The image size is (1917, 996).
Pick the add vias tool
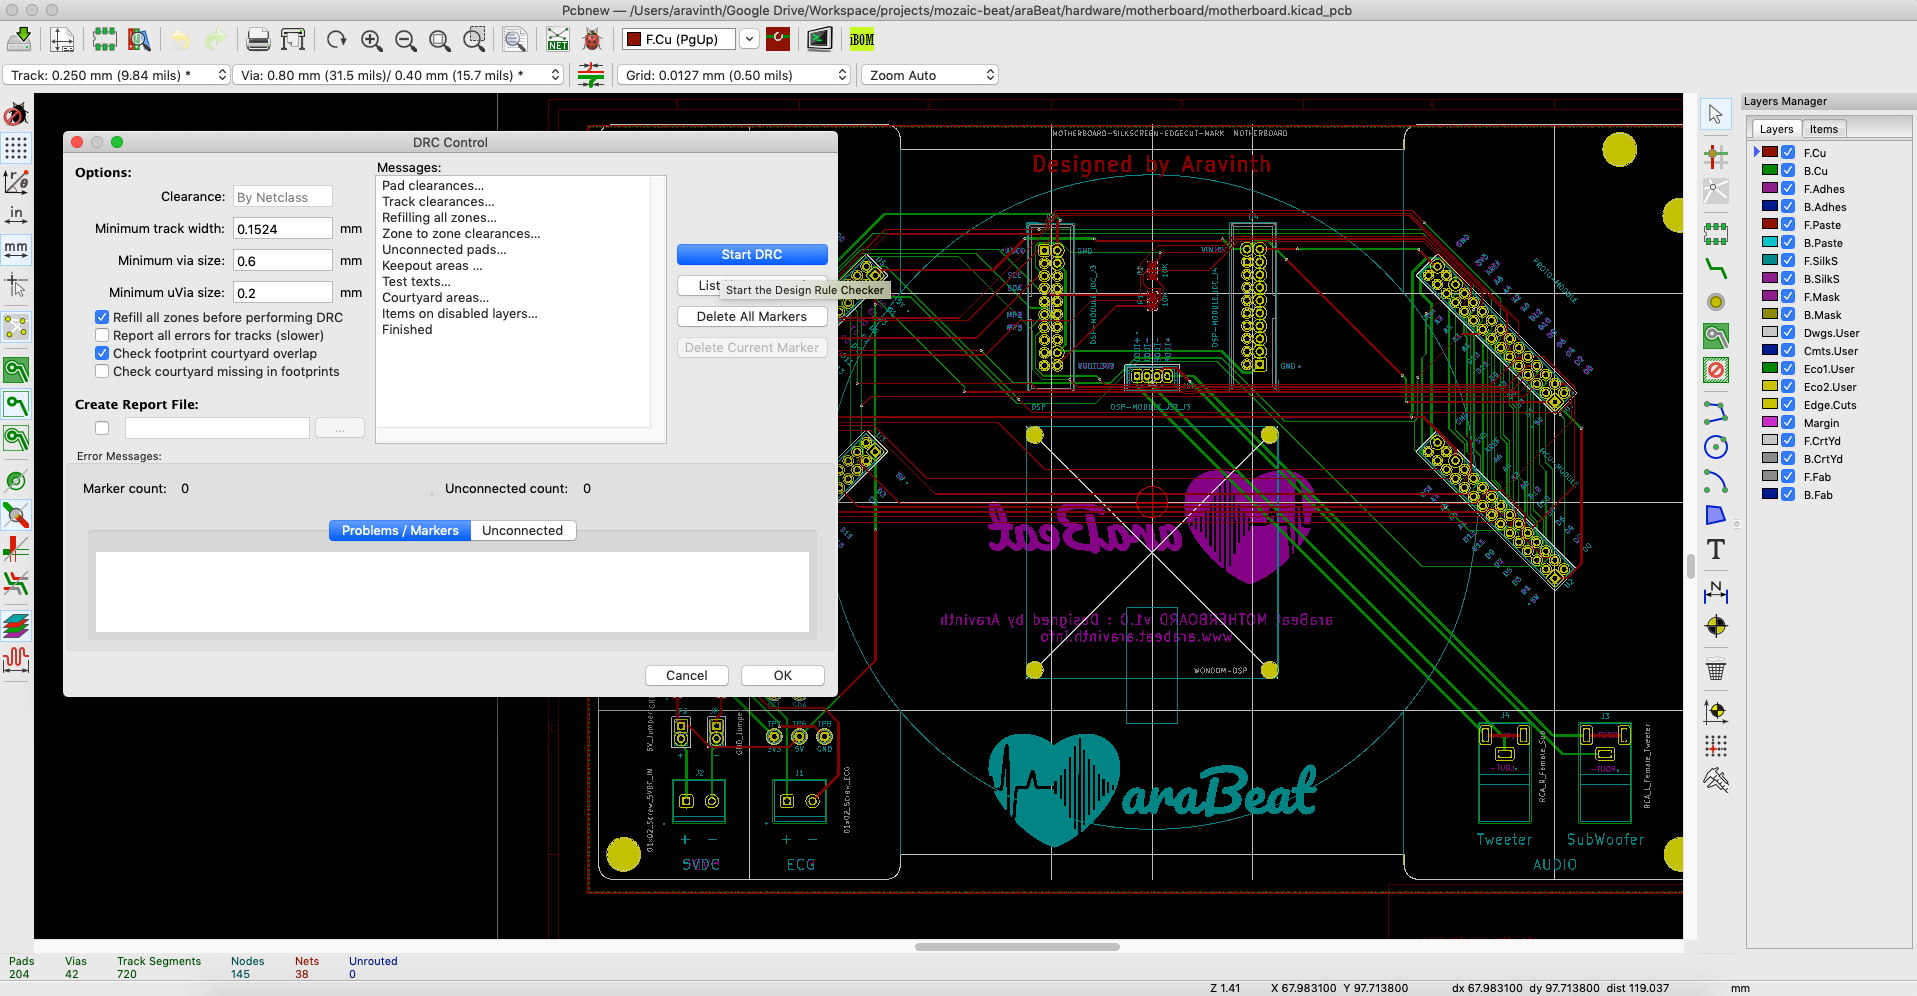click(x=1716, y=302)
